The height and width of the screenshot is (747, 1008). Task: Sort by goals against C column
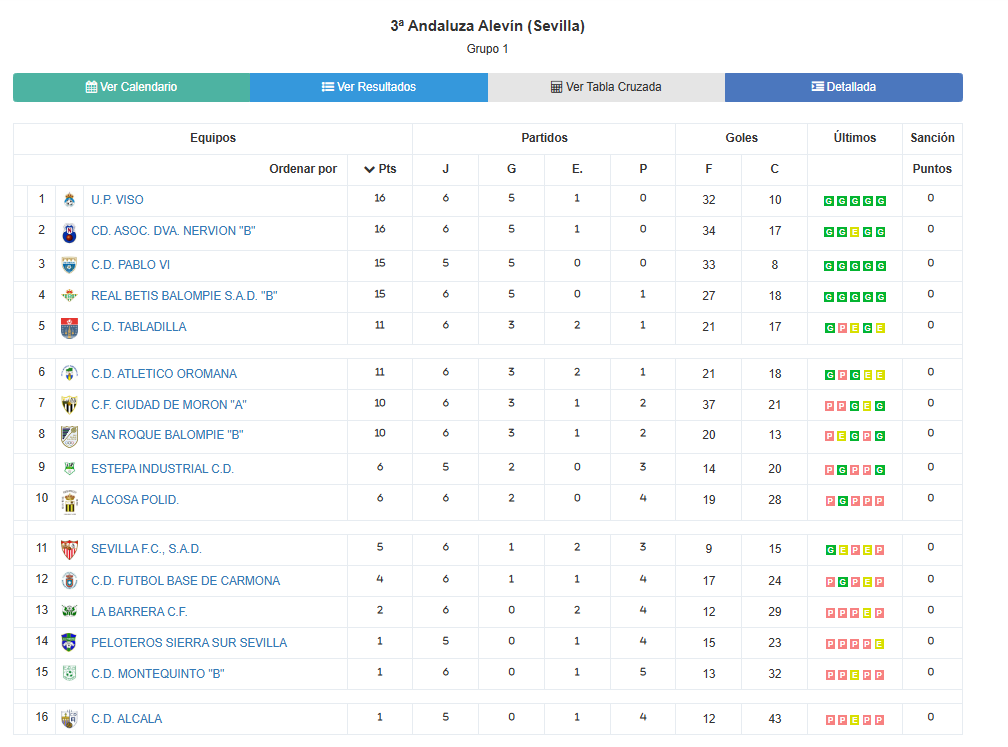point(775,169)
